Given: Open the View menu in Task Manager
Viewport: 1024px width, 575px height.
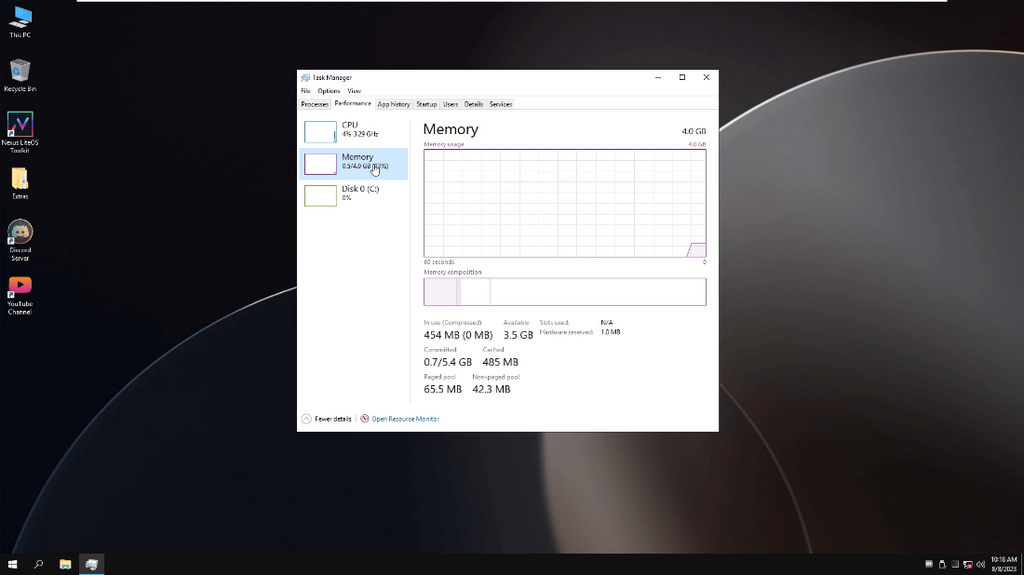Looking at the screenshot, I should [x=354, y=91].
